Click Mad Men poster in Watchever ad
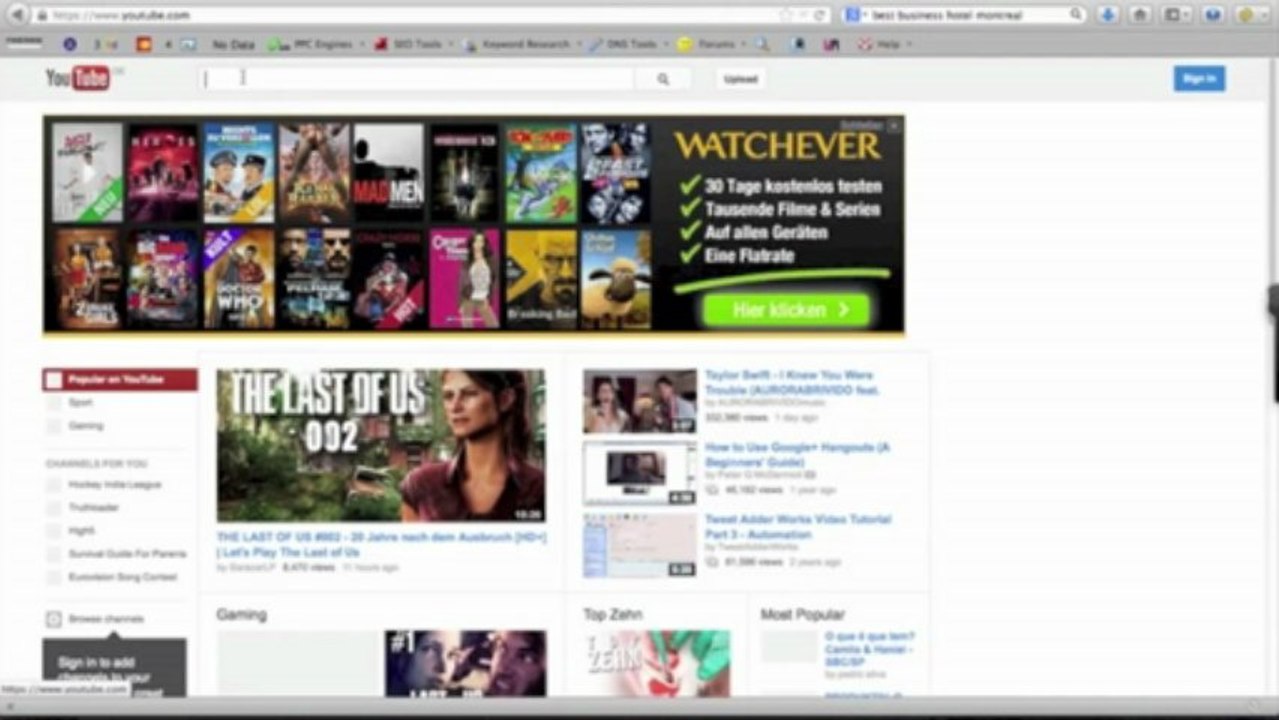 (389, 172)
